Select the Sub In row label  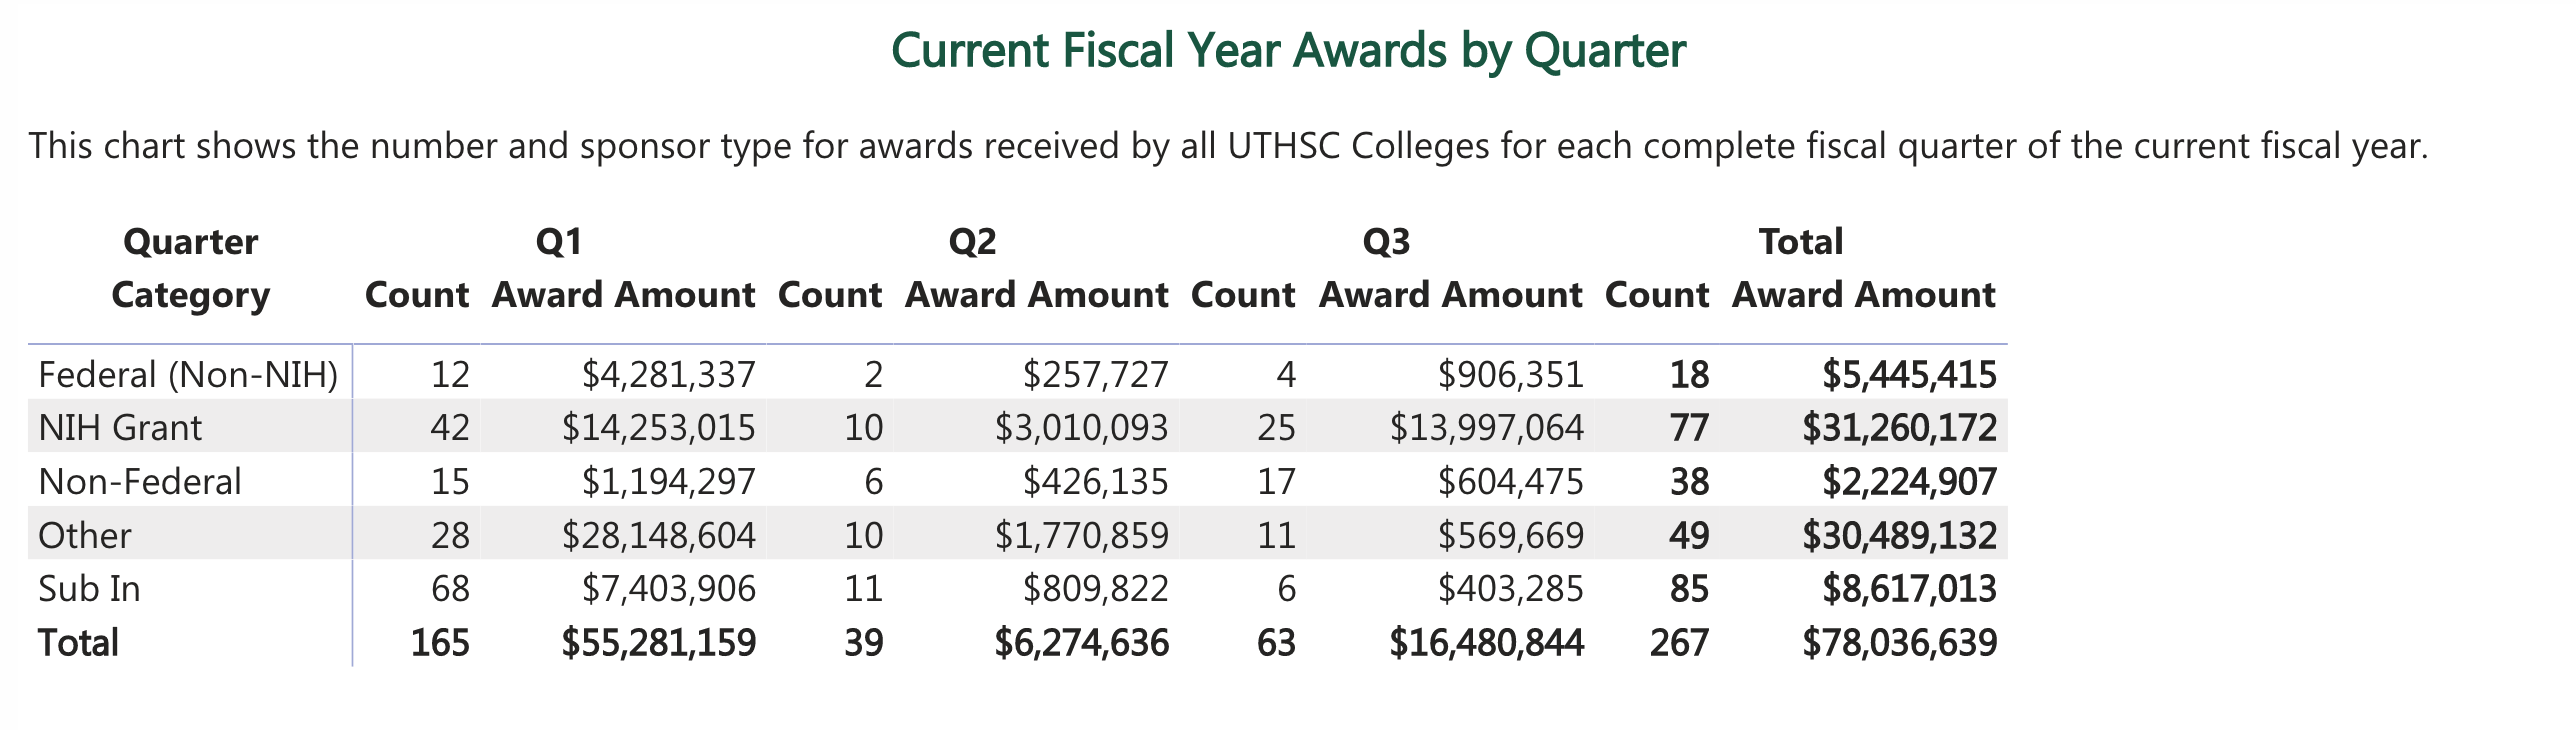click(x=90, y=589)
